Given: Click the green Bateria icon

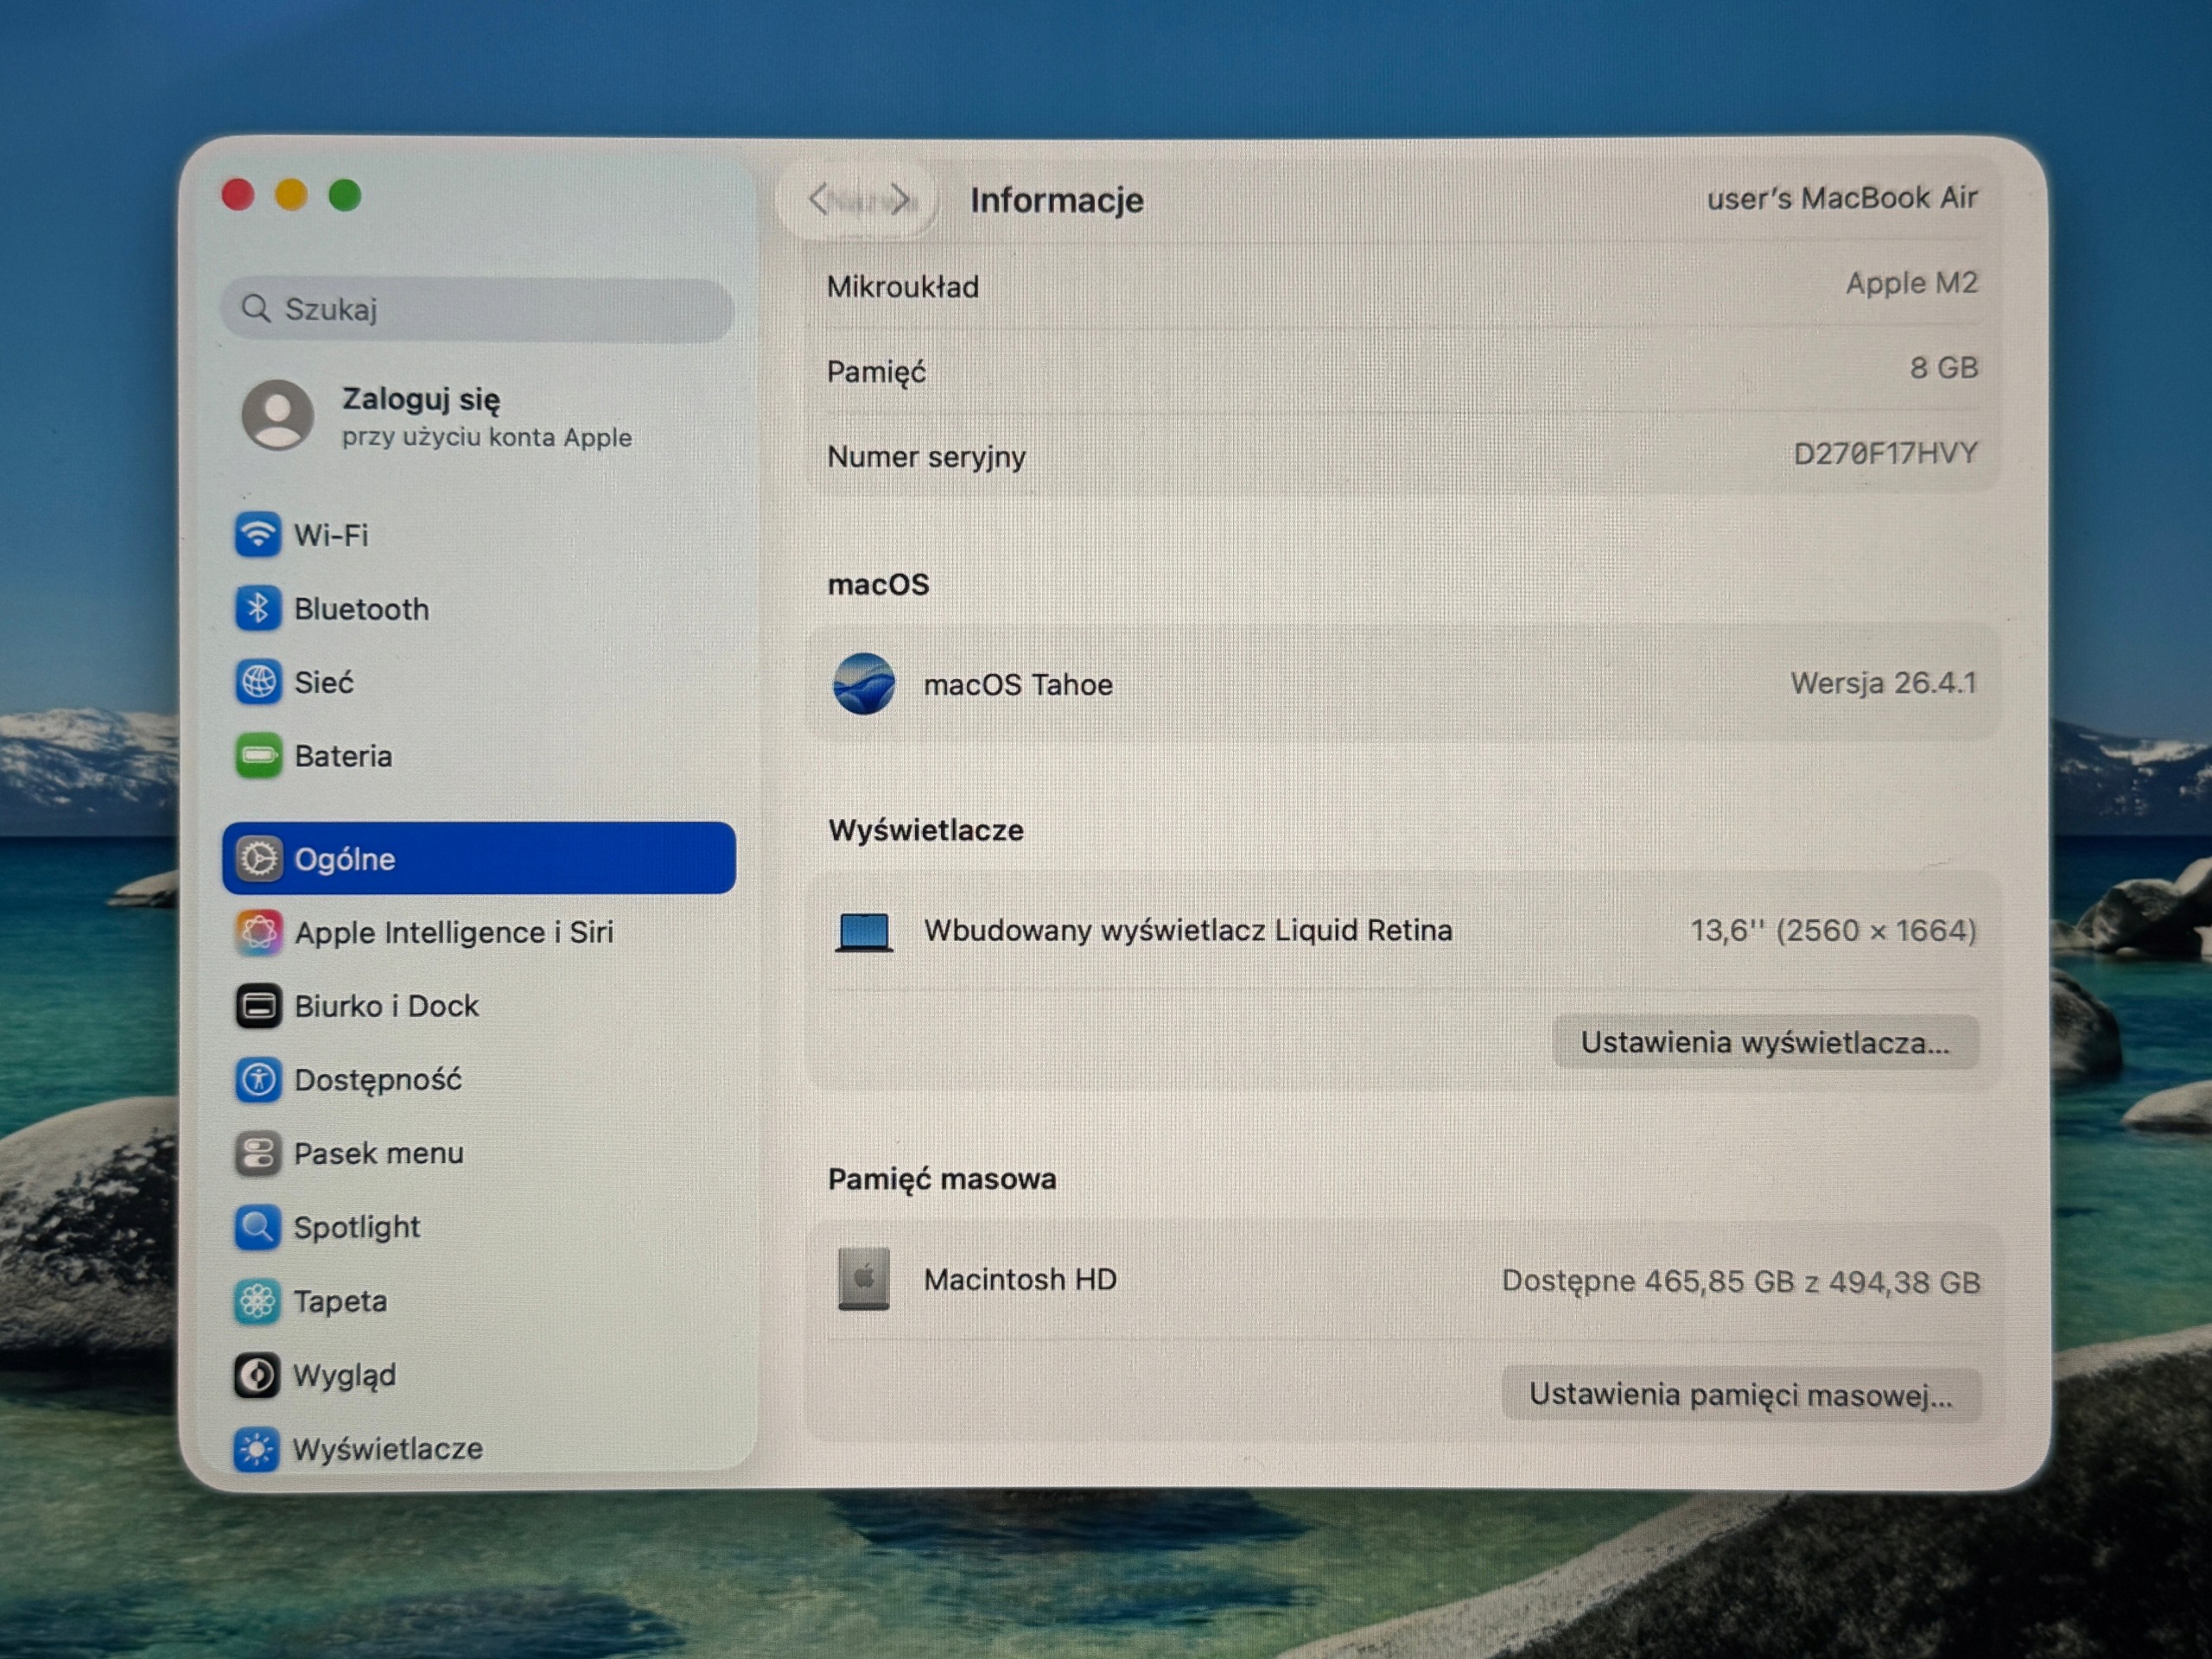Looking at the screenshot, I should pos(258,756).
